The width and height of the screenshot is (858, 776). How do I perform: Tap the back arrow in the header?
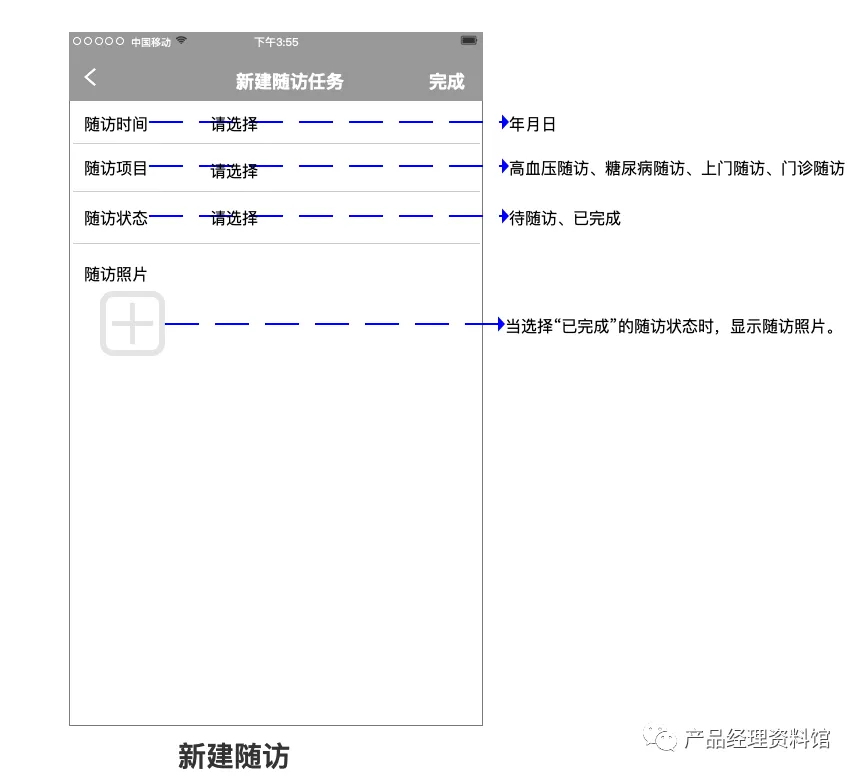coord(90,77)
